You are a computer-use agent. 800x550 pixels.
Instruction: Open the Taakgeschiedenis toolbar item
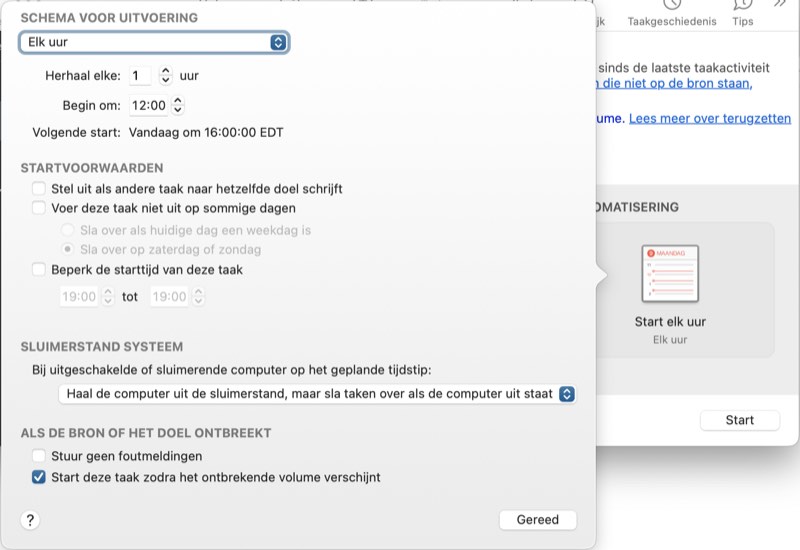(672, 13)
